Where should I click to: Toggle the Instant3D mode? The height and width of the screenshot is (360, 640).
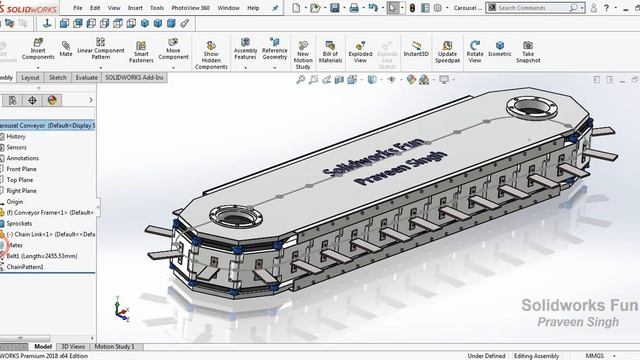point(416,49)
